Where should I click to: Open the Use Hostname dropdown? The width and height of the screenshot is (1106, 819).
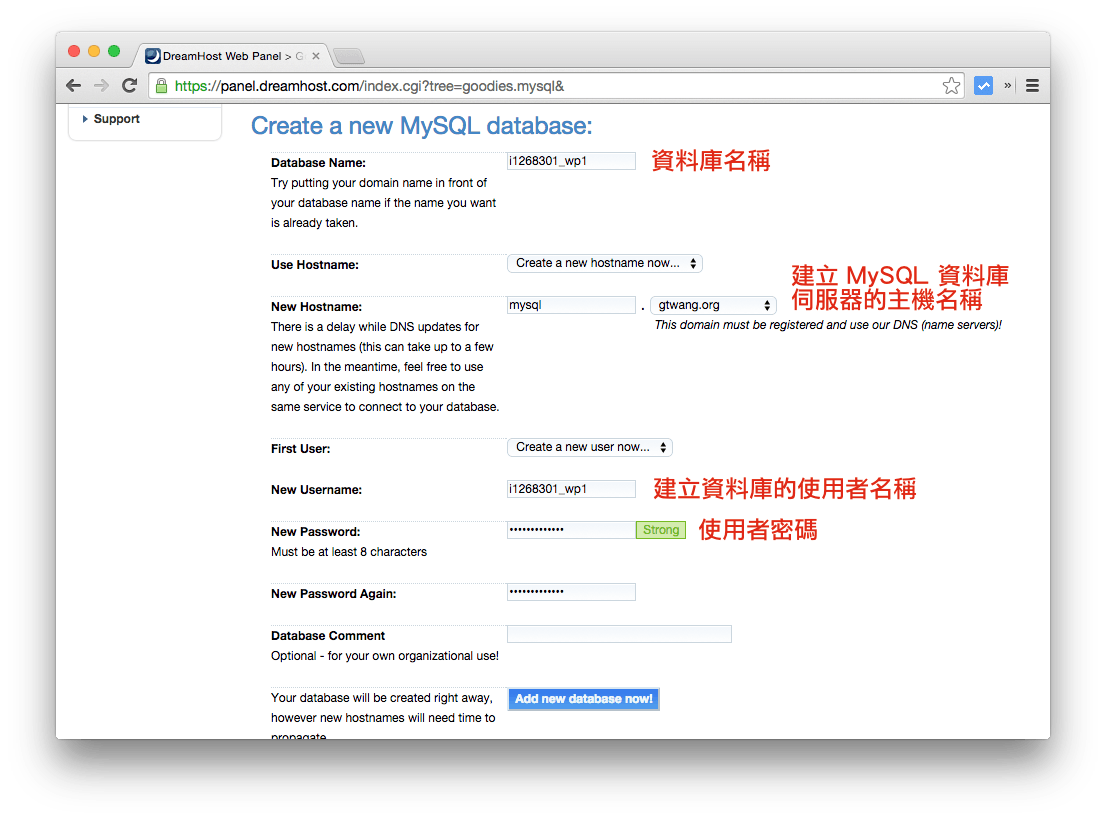[x=604, y=263]
